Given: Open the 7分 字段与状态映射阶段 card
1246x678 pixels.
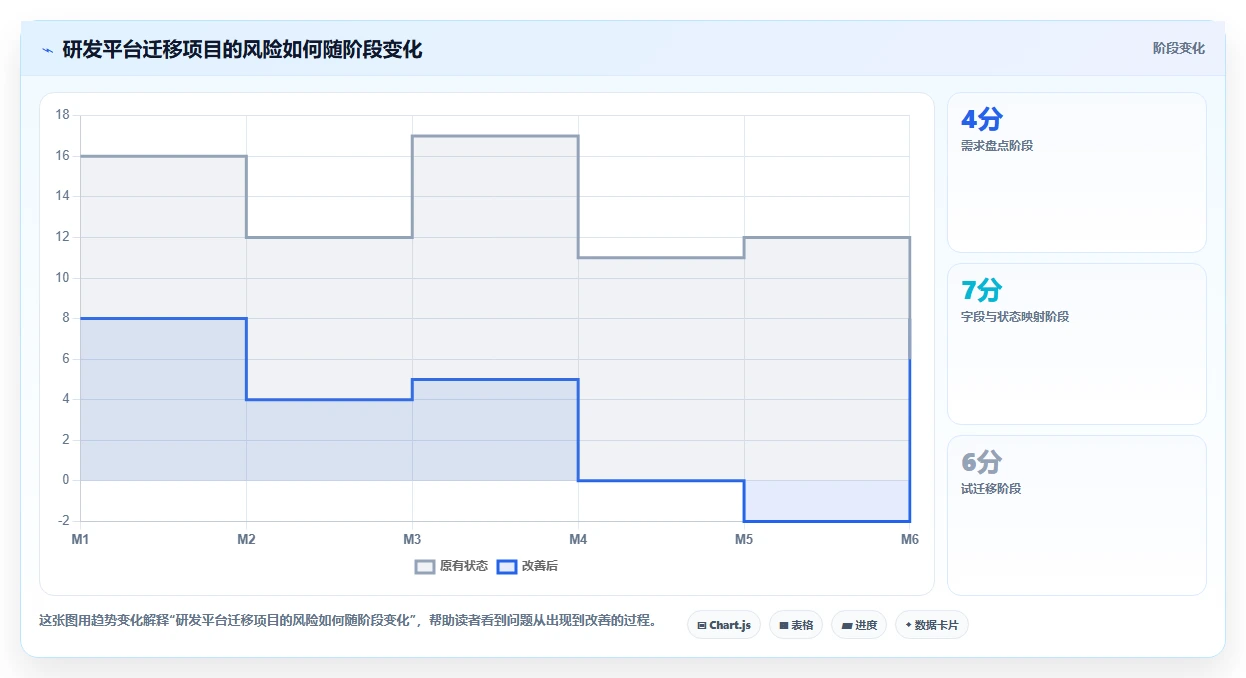Looking at the screenshot, I should click(1076, 344).
